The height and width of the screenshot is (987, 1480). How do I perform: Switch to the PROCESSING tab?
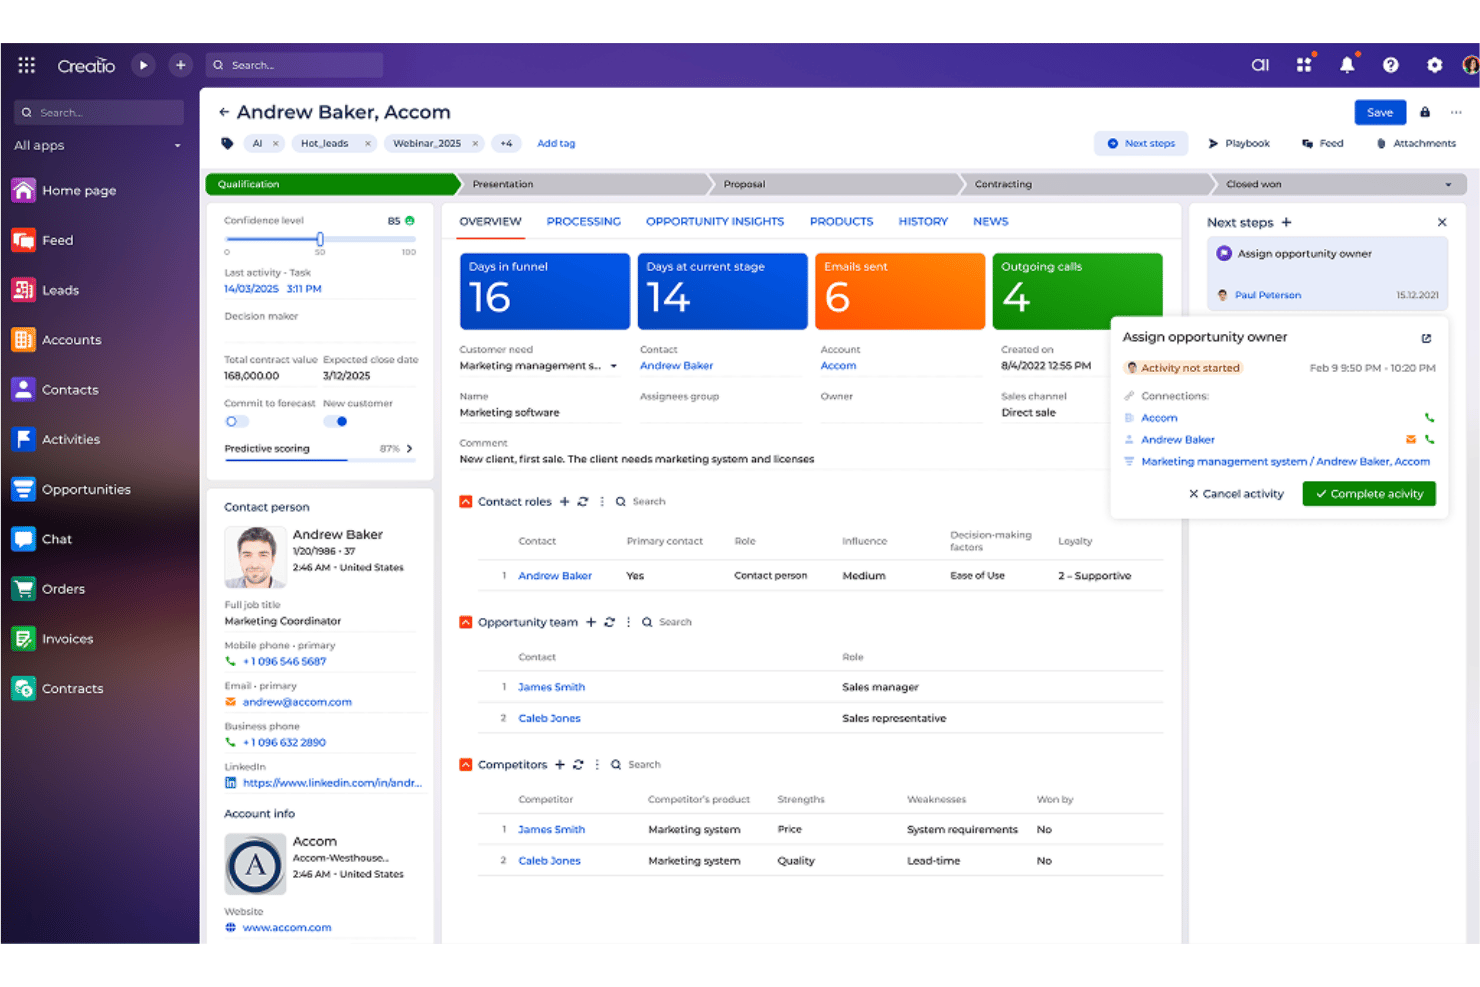pyautogui.click(x=583, y=222)
